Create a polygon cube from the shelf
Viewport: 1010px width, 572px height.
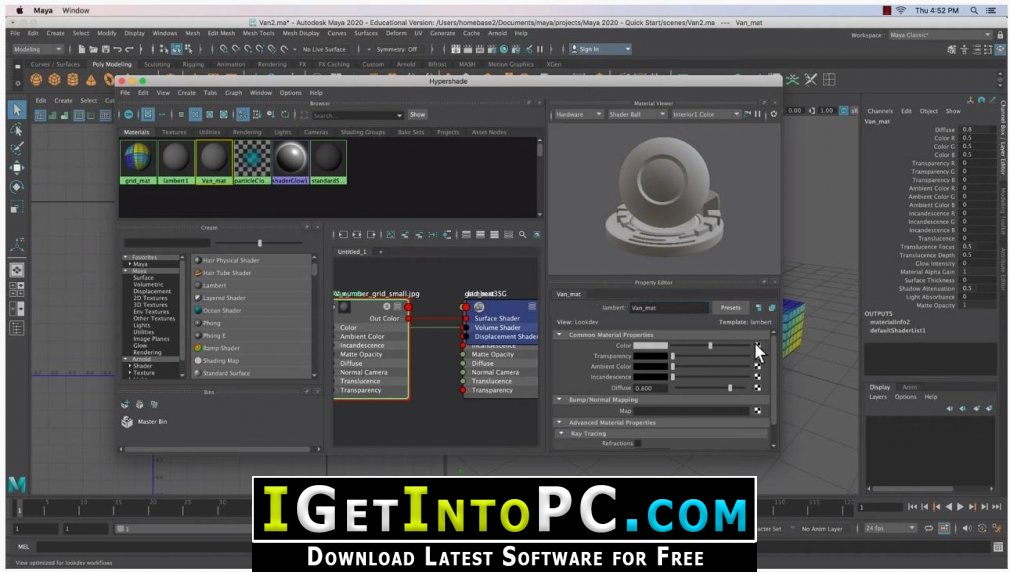[55, 80]
